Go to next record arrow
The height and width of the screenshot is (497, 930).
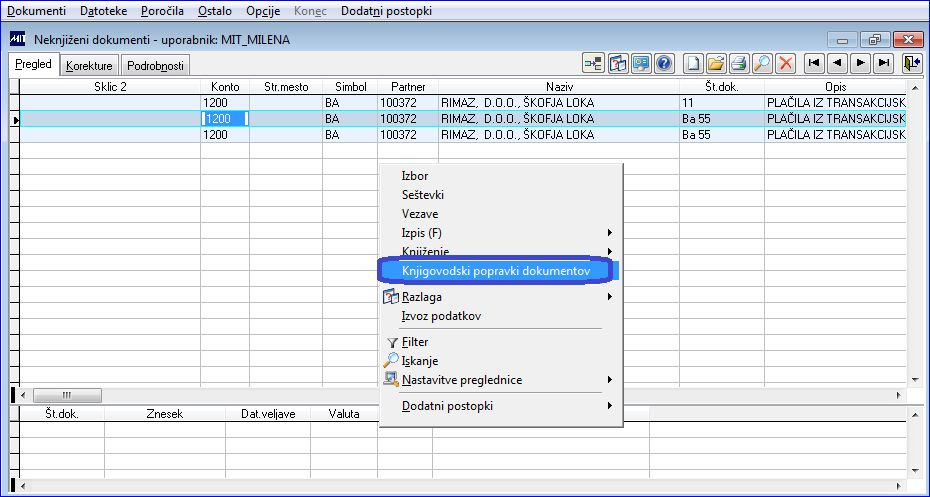point(861,63)
